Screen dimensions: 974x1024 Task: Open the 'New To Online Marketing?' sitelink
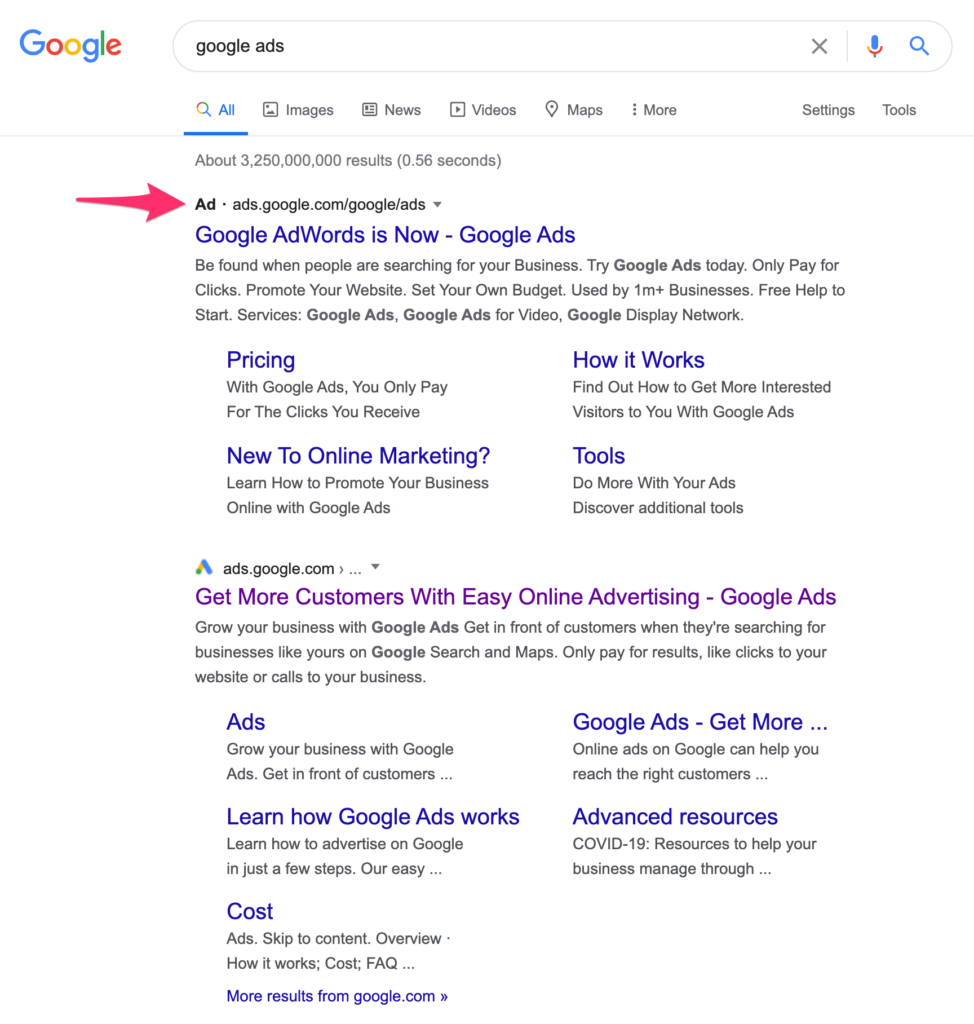pyautogui.click(x=358, y=456)
